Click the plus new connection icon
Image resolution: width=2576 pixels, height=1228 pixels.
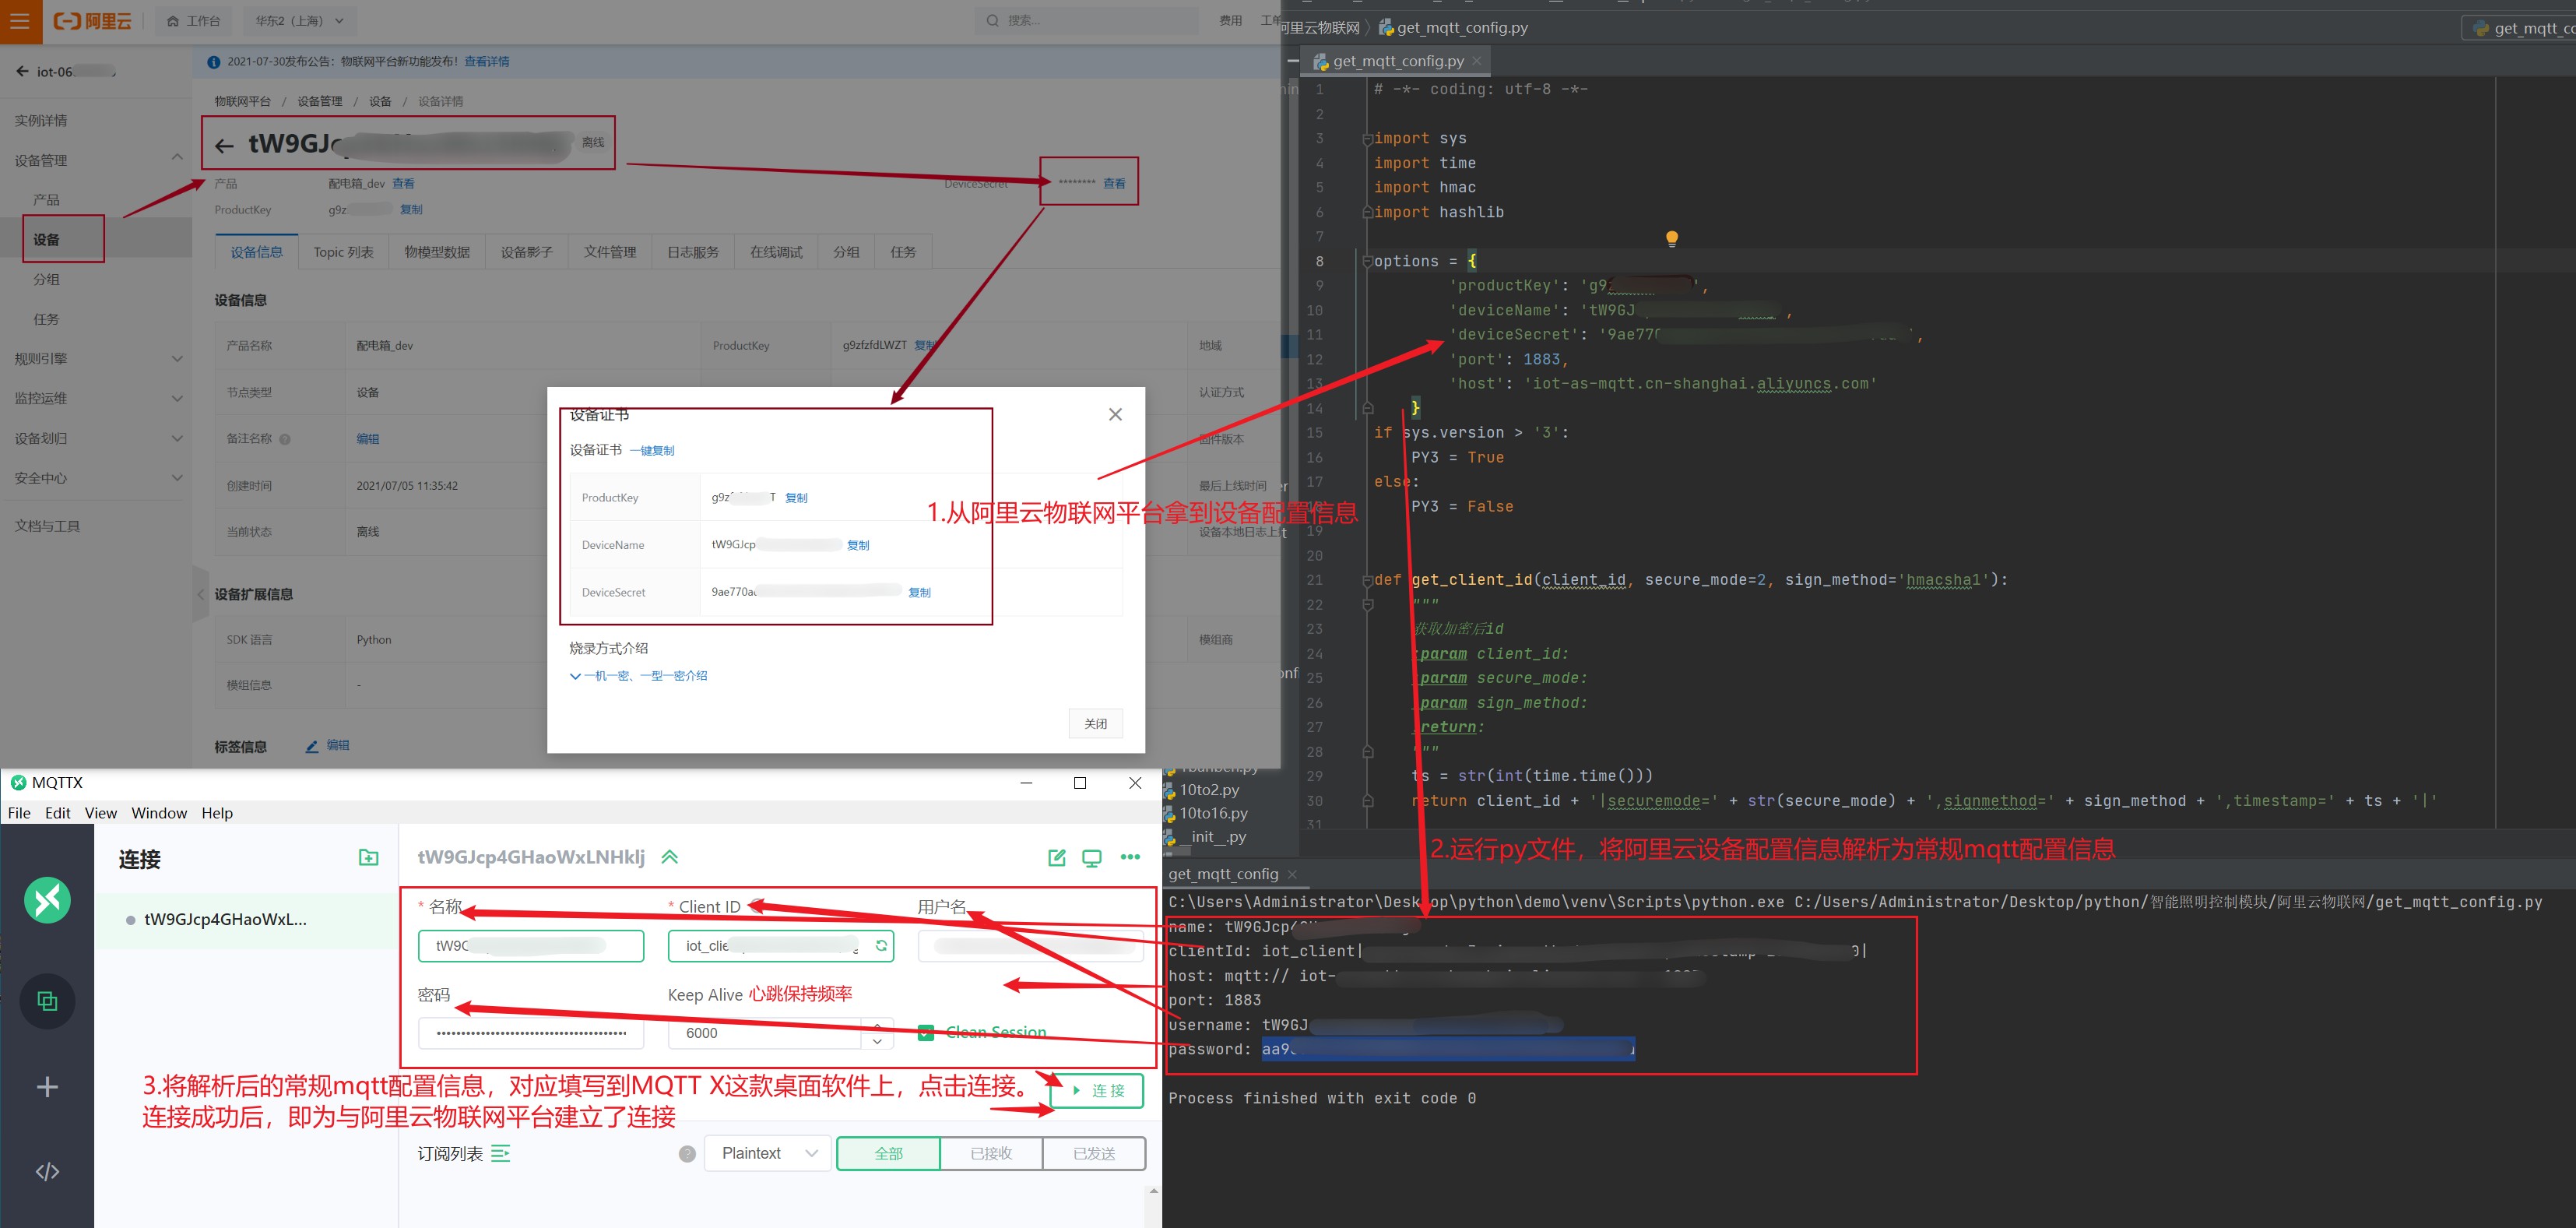click(47, 1087)
